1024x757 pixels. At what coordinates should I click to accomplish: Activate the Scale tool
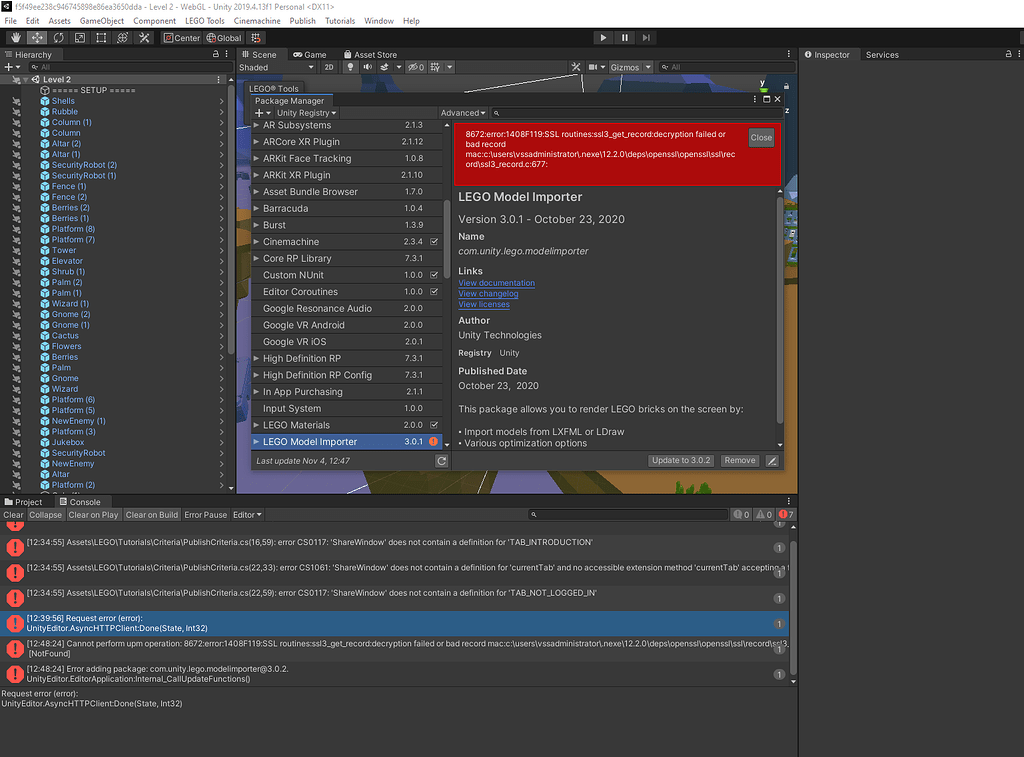(79, 38)
